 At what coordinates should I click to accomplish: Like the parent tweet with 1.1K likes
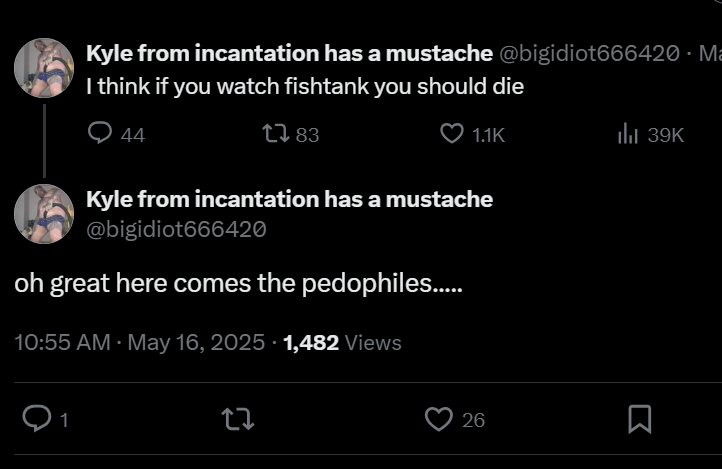coord(453,134)
